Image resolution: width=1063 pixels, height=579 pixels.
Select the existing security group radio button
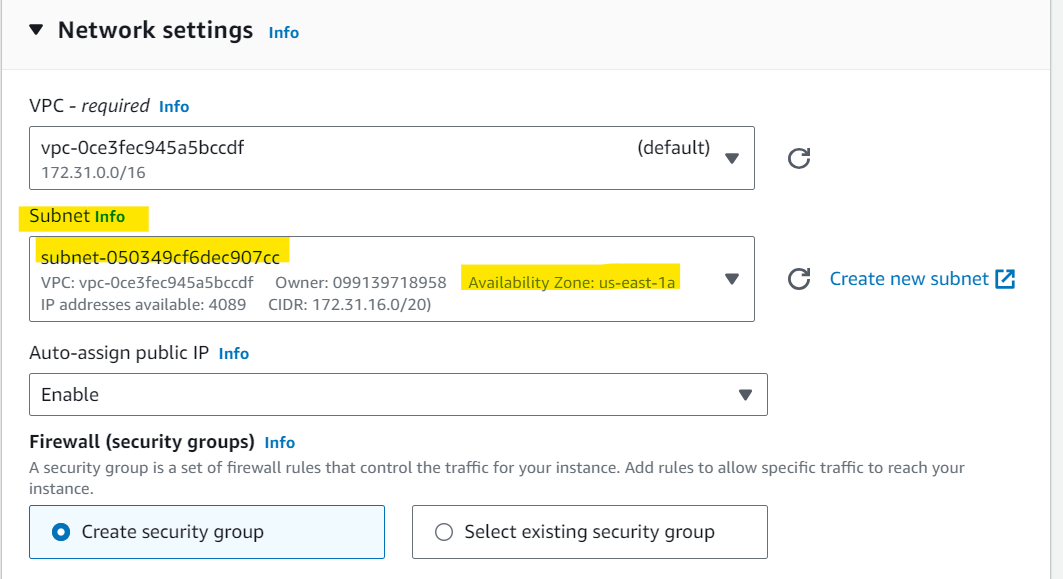pos(444,532)
